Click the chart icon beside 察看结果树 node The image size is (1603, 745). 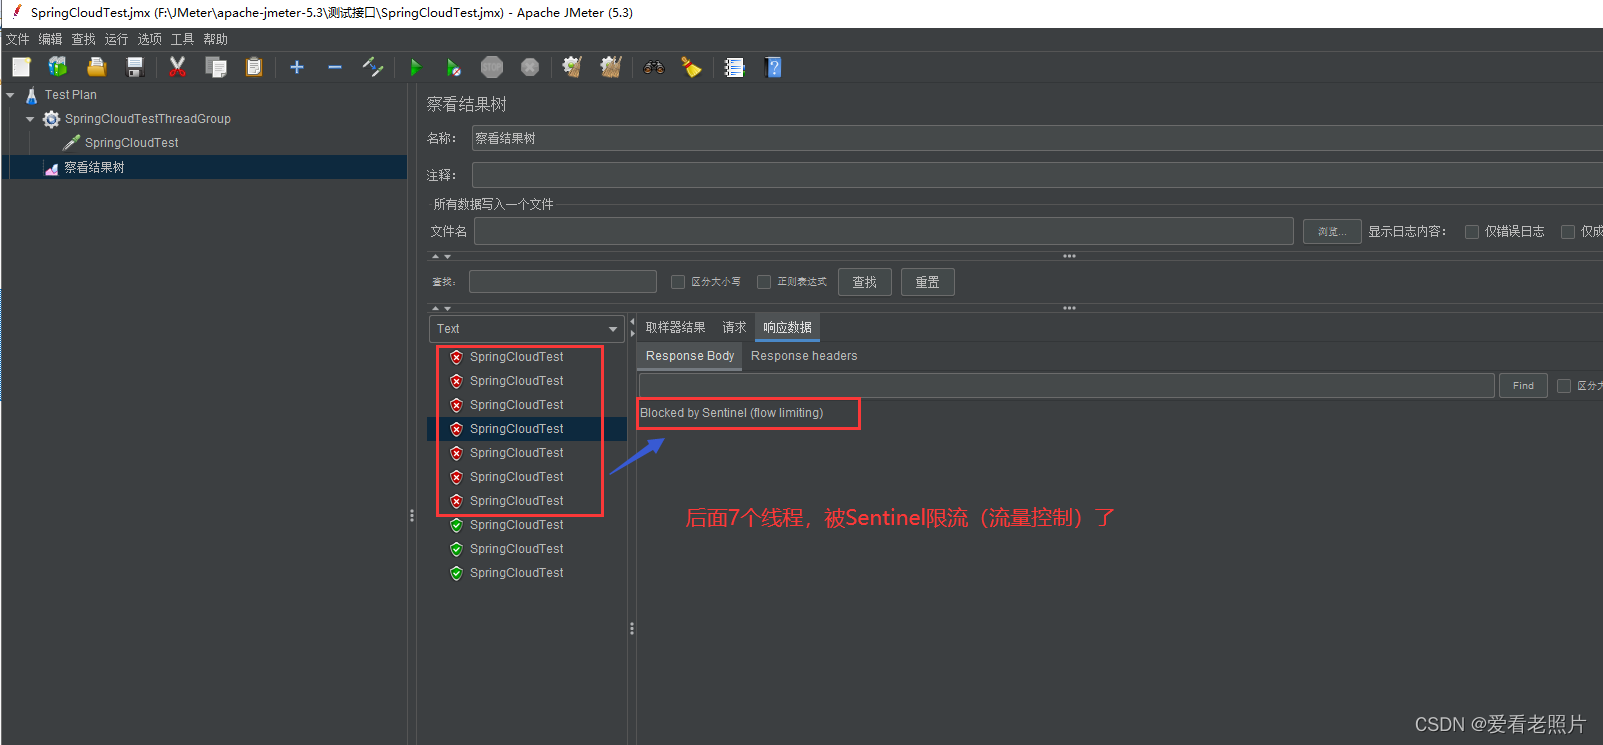[x=52, y=168]
